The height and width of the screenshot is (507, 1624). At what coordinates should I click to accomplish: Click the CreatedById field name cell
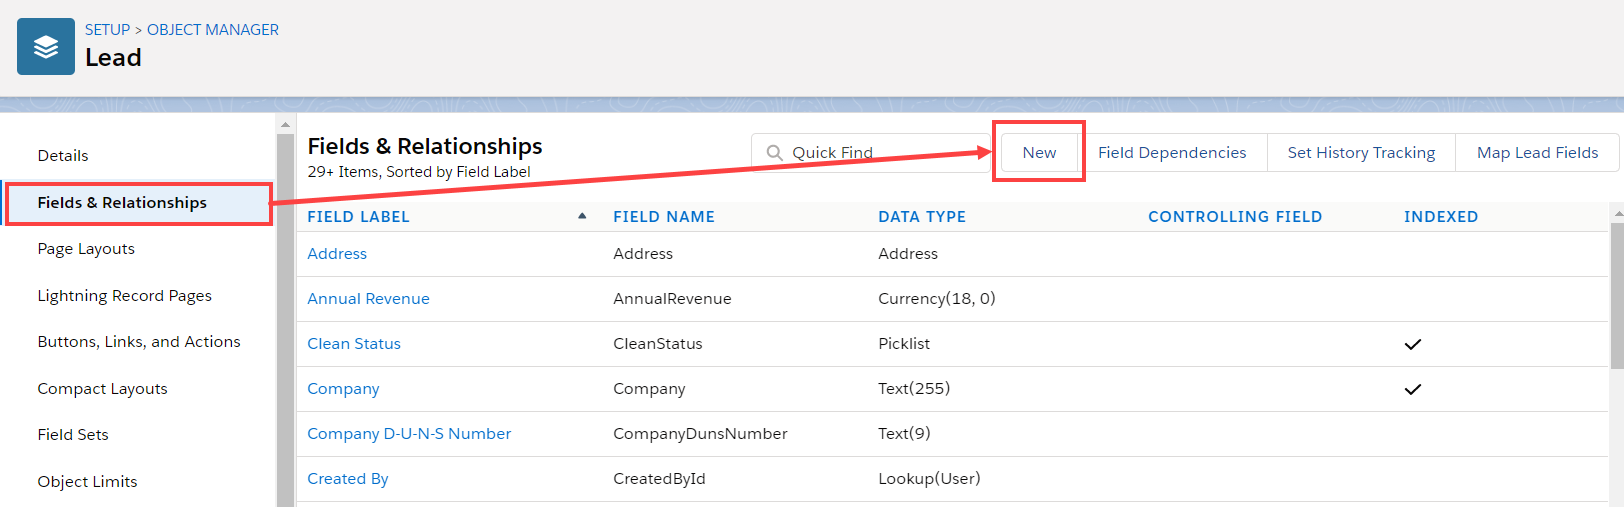coord(659,479)
